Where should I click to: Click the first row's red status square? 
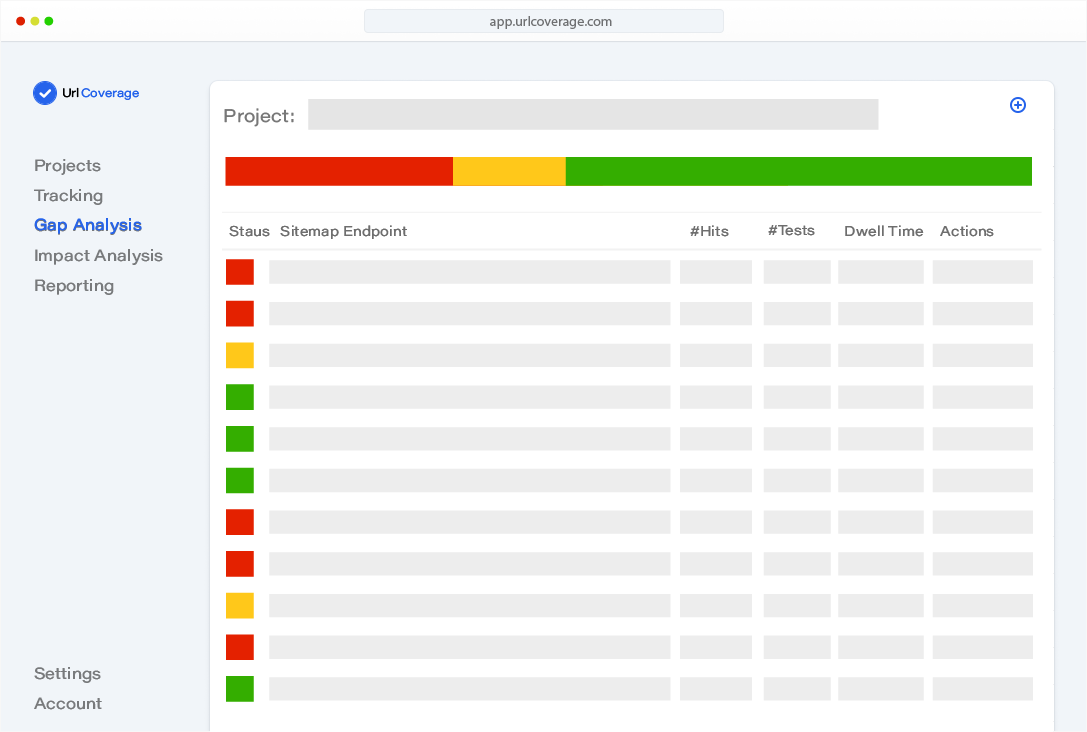240,272
